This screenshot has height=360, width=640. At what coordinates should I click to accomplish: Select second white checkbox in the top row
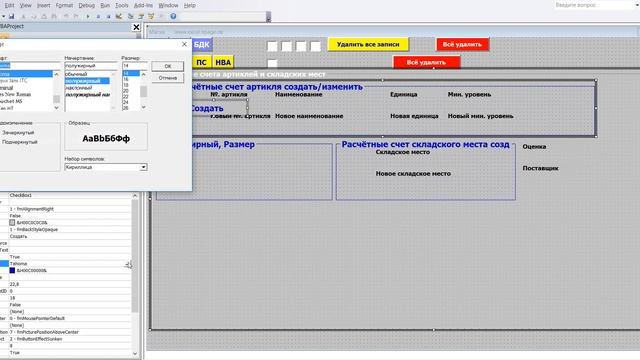point(287,46)
